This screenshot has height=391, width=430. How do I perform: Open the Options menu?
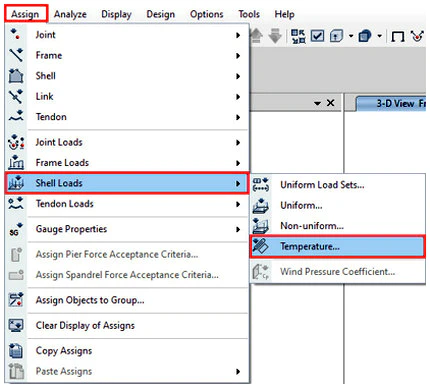pyautogui.click(x=206, y=14)
